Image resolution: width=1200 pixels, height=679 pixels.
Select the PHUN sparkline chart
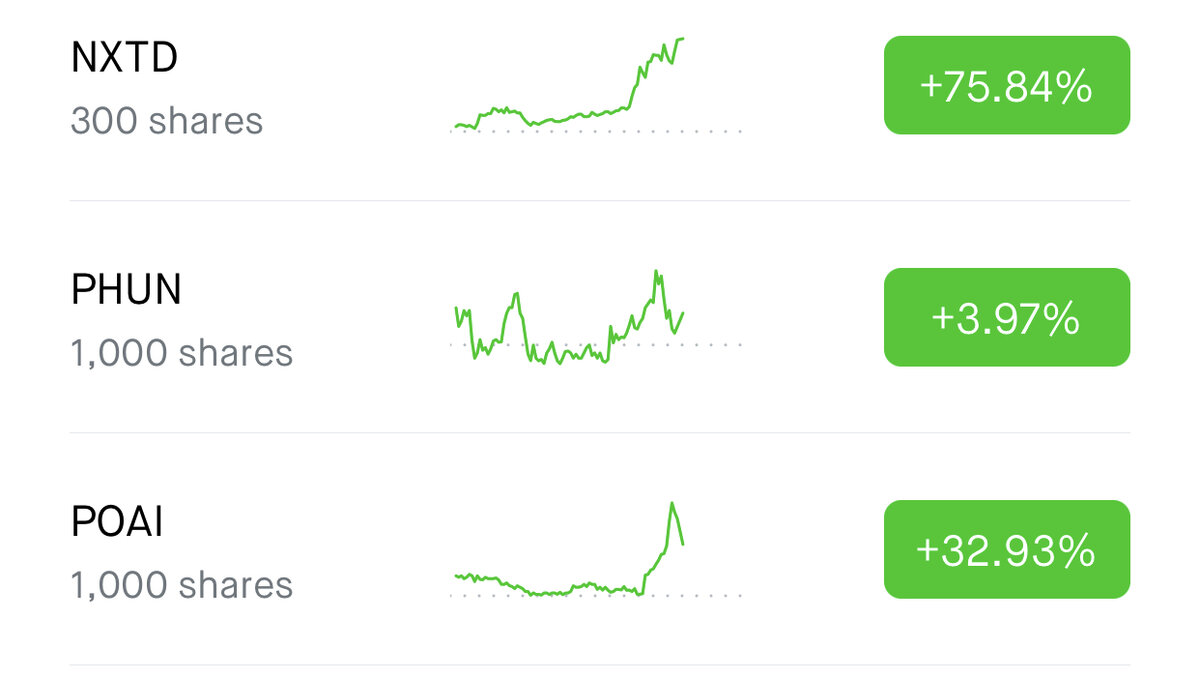596,317
